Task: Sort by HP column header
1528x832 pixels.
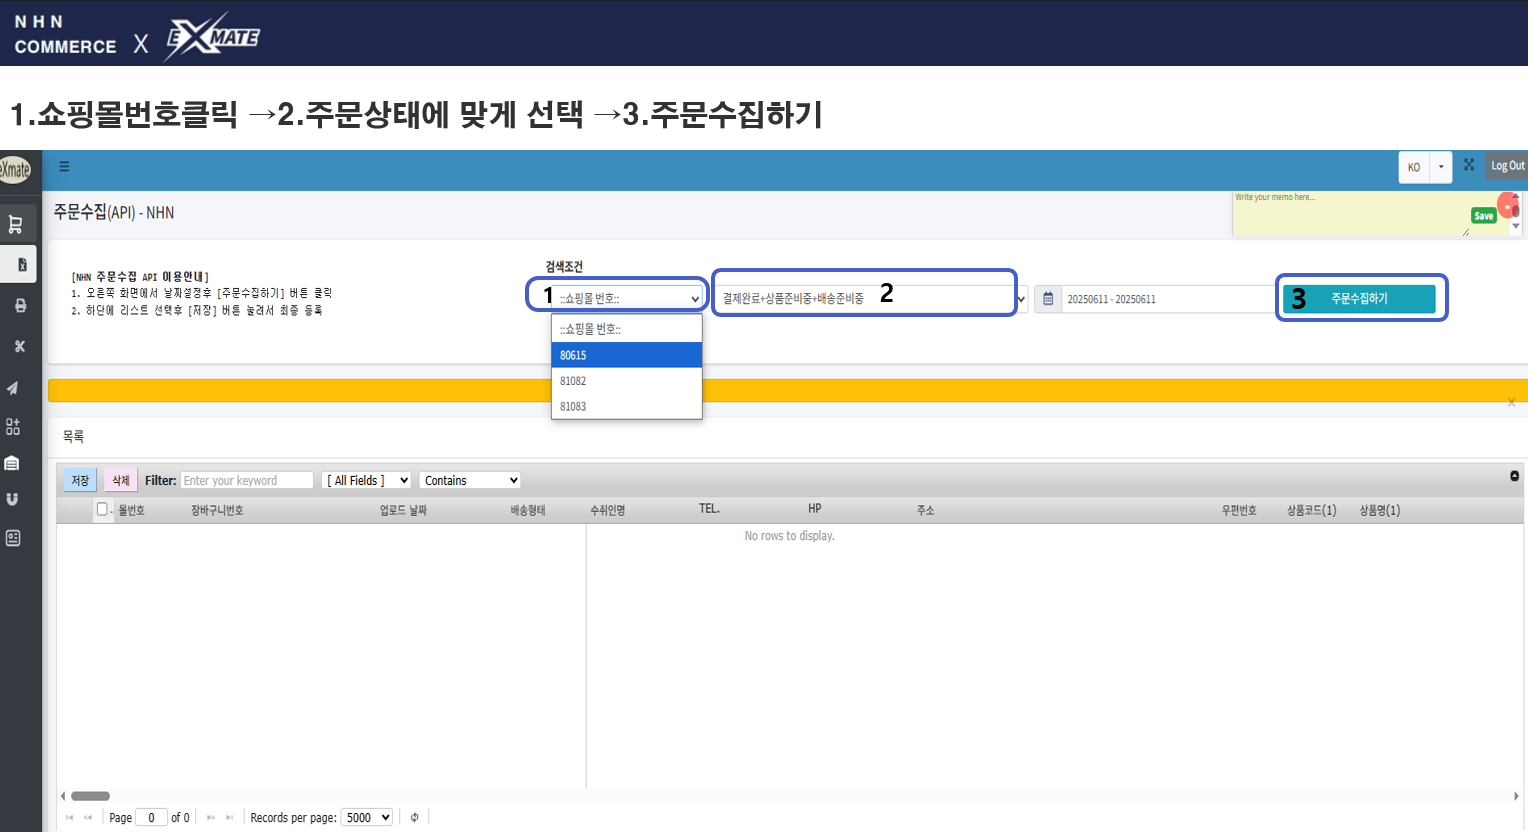Action: pyautogui.click(x=815, y=509)
